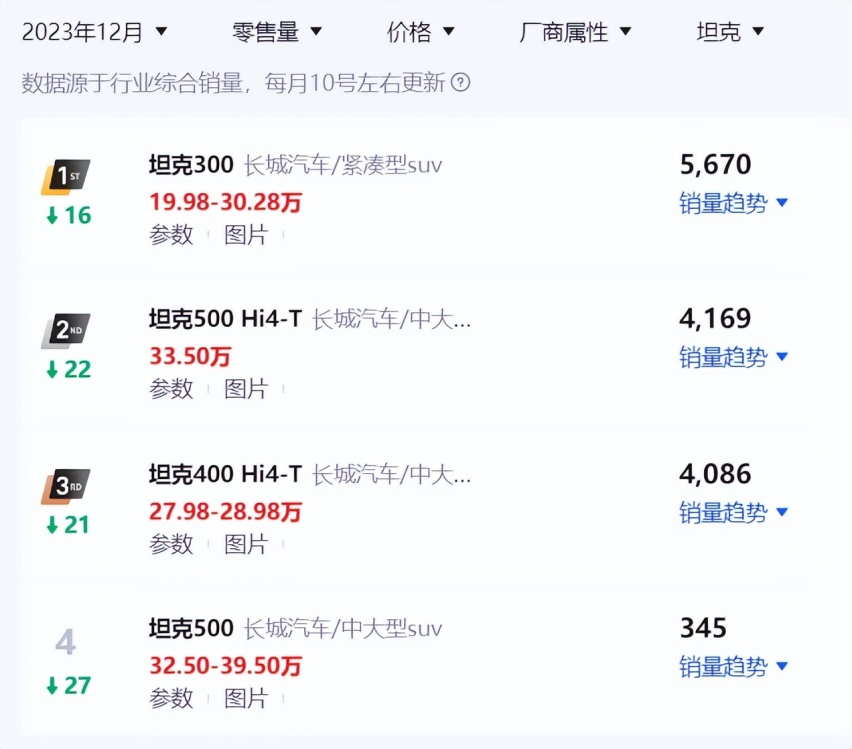Click 长城汽车/紧凑型suv category text
Image resolution: width=852 pixels, height=749 pixels.
click(x=343, y=165)
